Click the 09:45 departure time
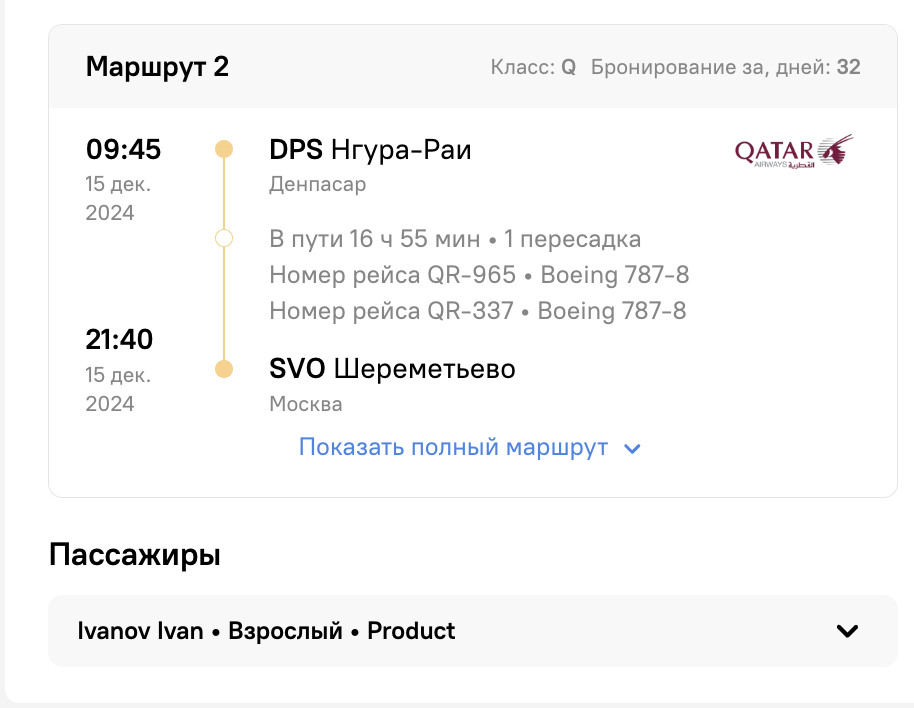The height and width of the screenshot is (708, 914). 123,149
